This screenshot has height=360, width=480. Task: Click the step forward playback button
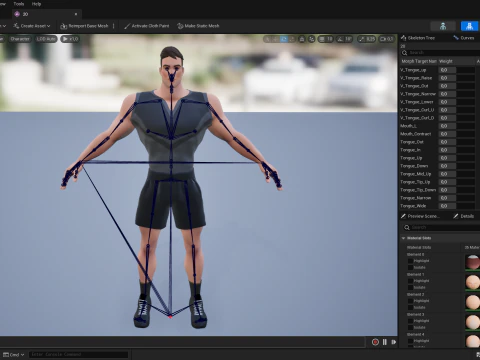(394, 342)
